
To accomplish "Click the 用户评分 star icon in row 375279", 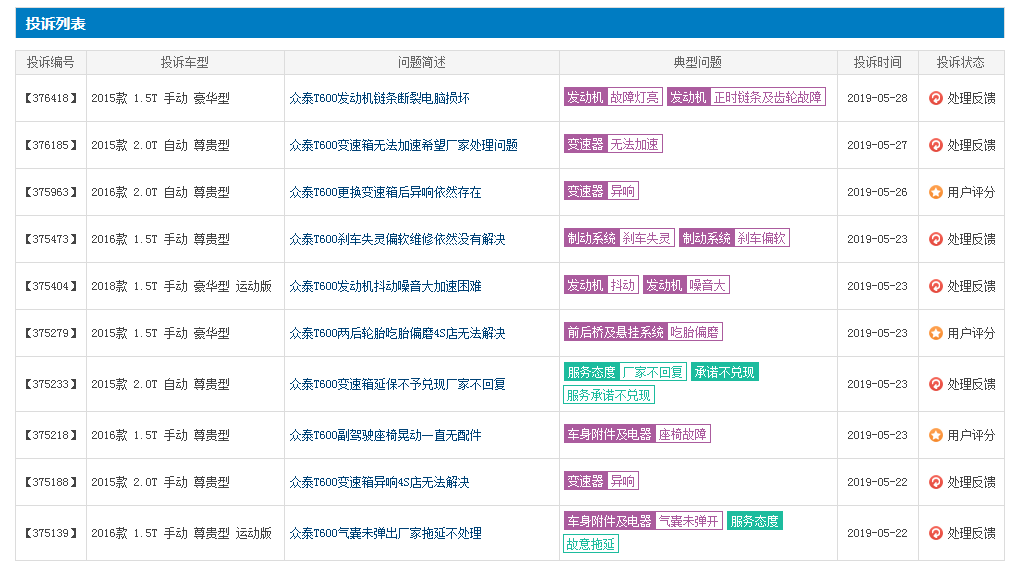I will coord(936,333).
